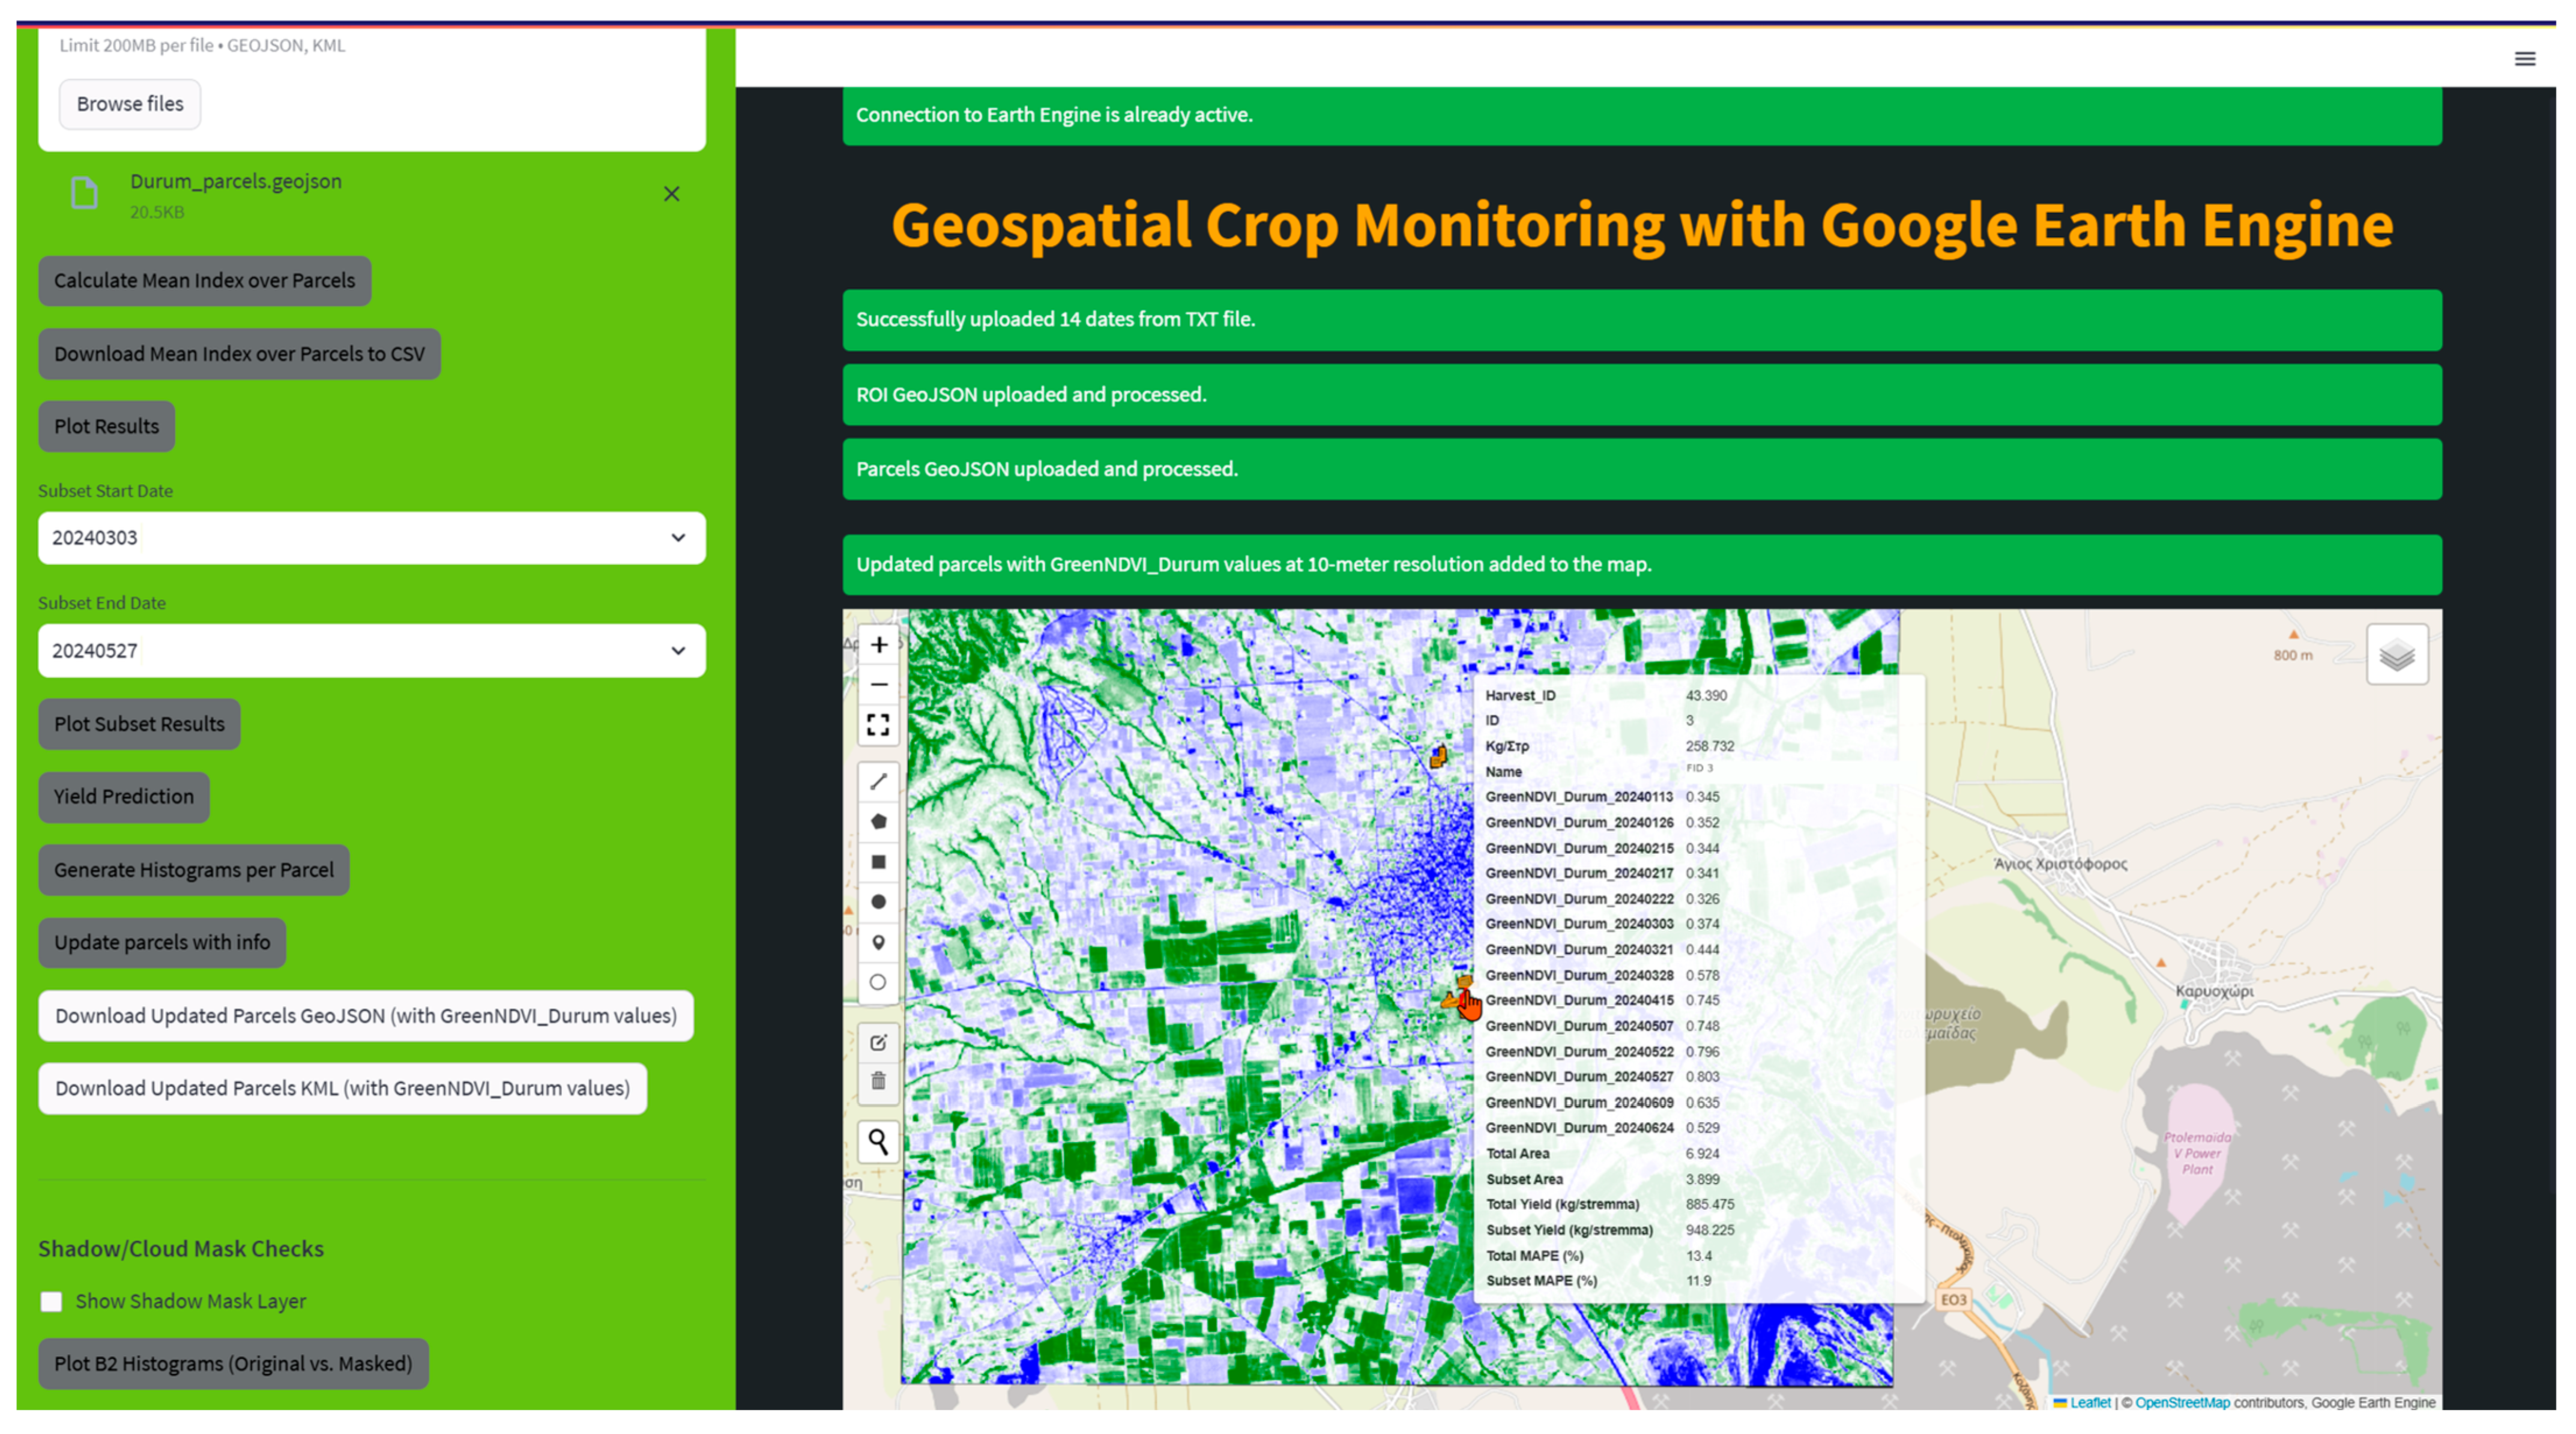The image size is (2576, 1434).
Task: Download Updated Parcels KML file
Action: (343, 1089)
